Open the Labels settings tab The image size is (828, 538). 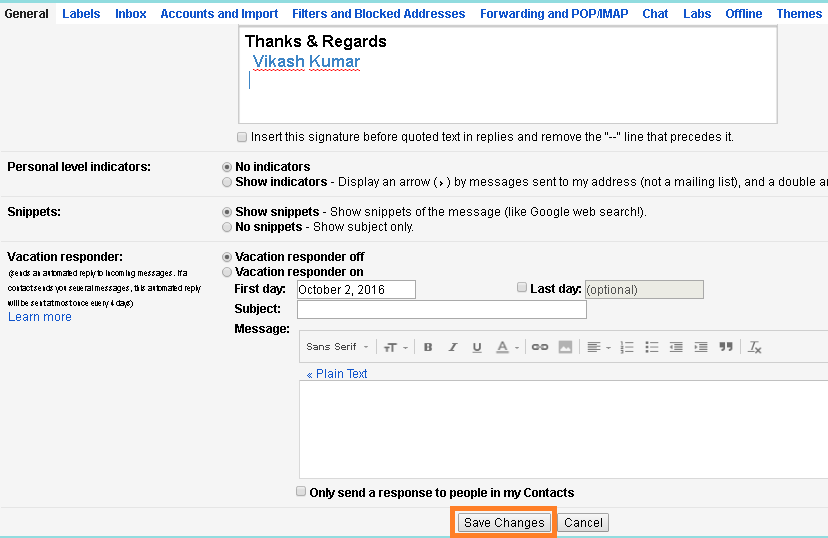pyautogui.click(x=81, y=14)
